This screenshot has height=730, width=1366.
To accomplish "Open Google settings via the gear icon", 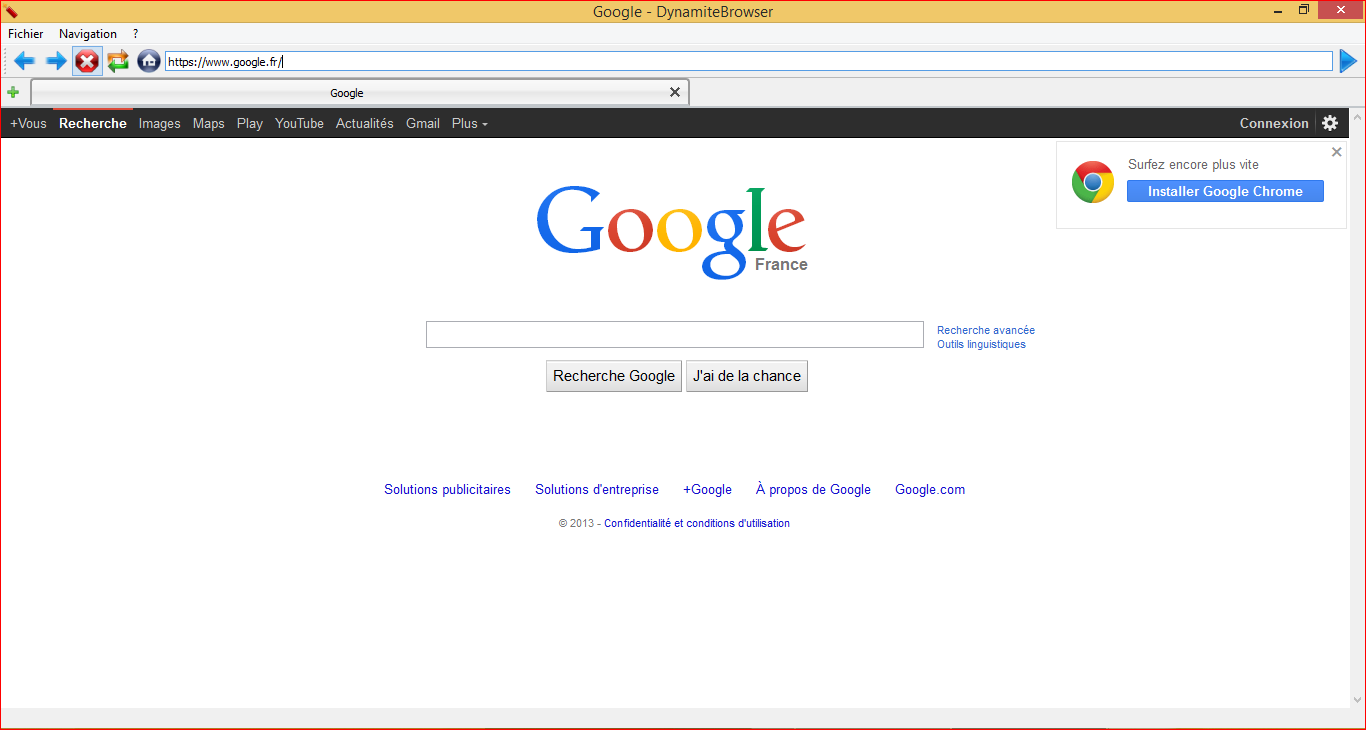I will 1330,123.
